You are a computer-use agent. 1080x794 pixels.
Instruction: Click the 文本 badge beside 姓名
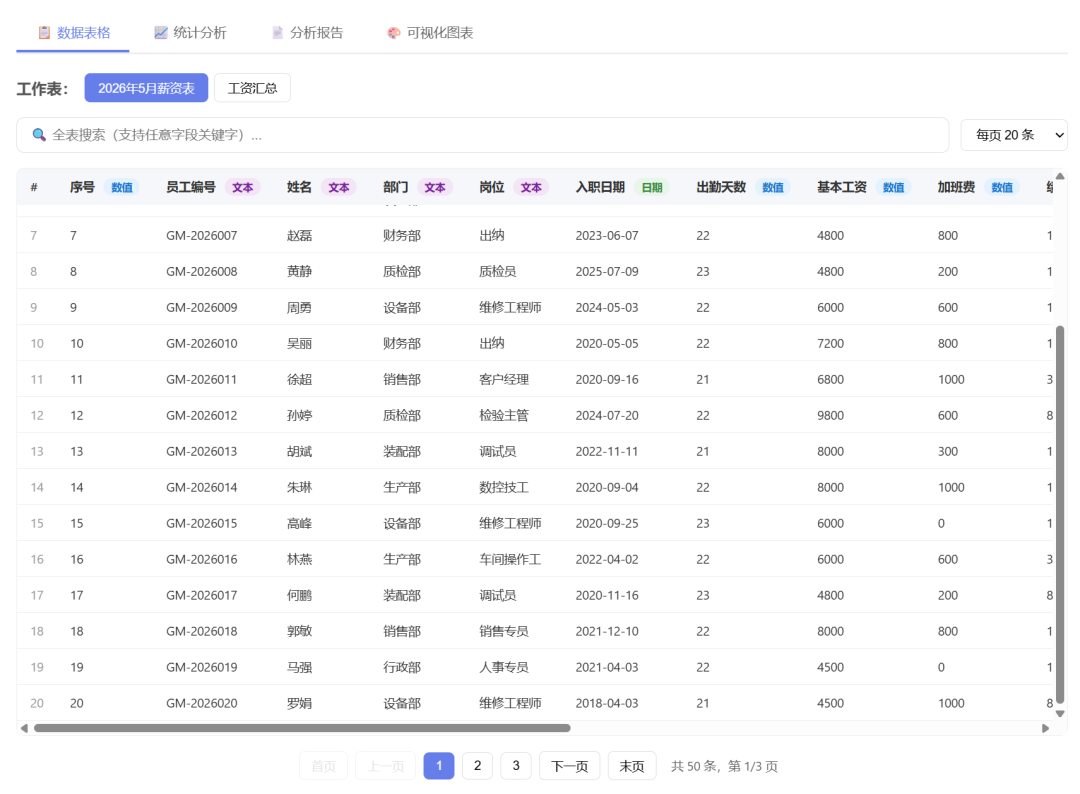(x=339, y=187)
